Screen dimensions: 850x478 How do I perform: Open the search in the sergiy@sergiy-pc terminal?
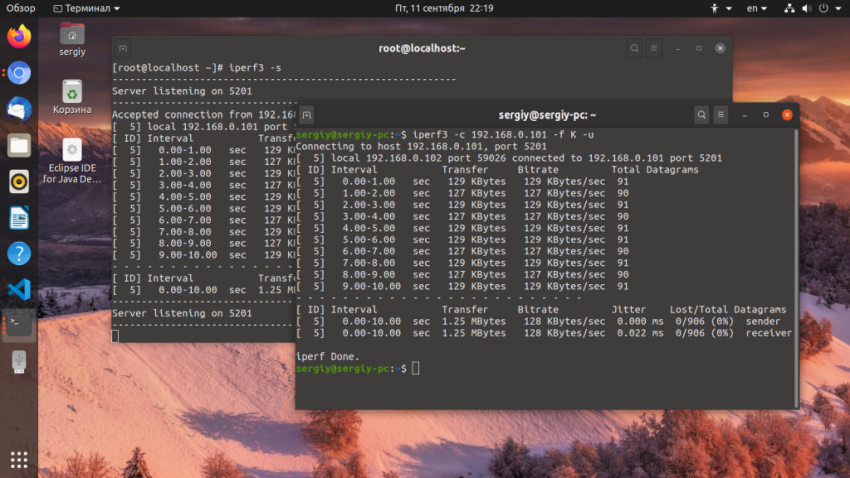click(x=702, y=115)
